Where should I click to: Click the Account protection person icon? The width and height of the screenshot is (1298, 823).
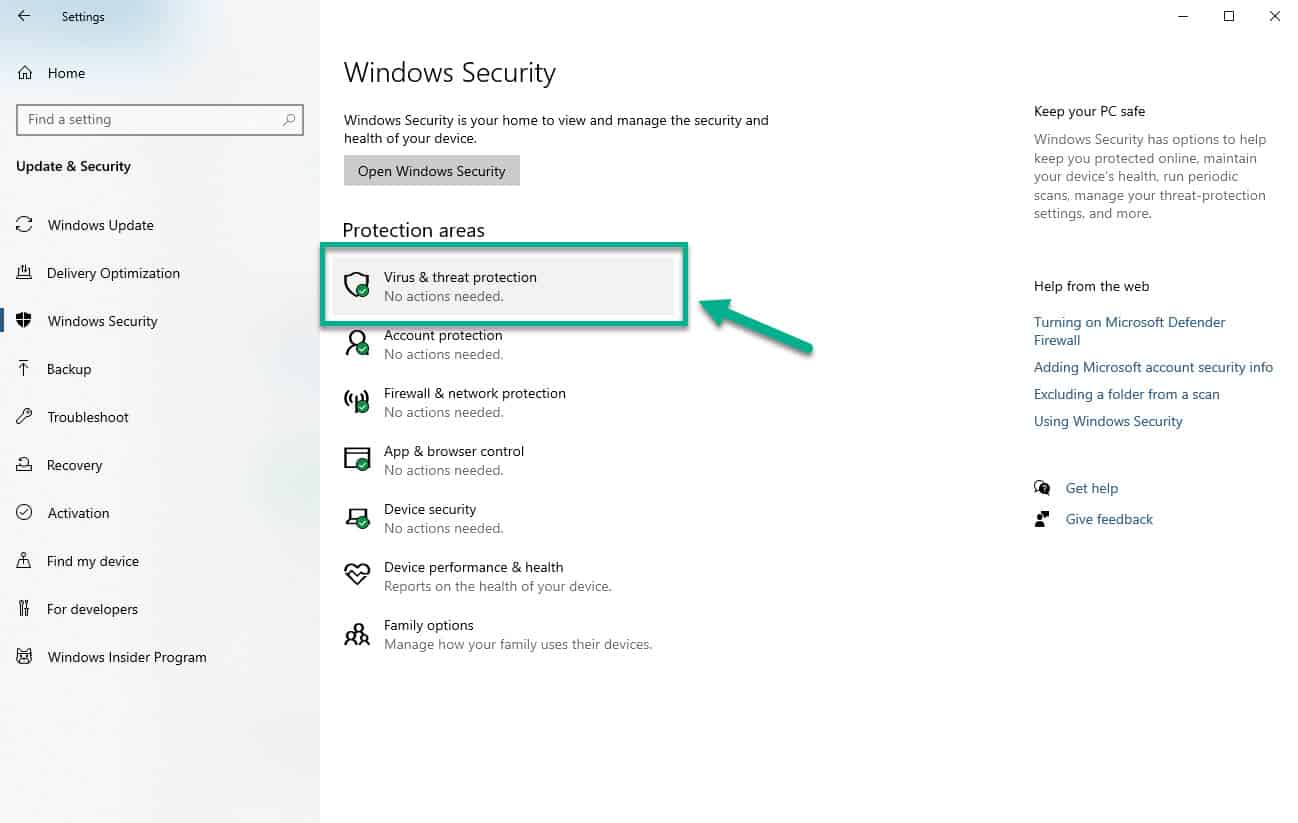click(357, 344)
